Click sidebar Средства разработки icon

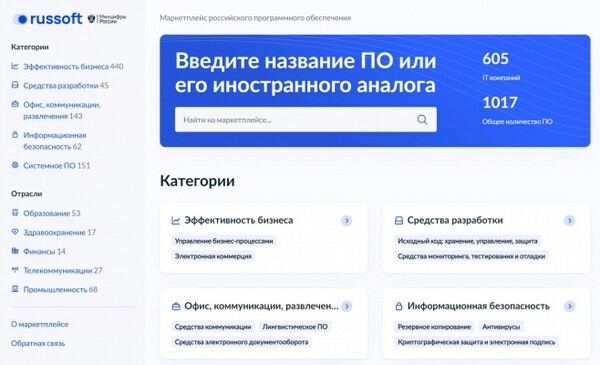(x=15, y=85)
